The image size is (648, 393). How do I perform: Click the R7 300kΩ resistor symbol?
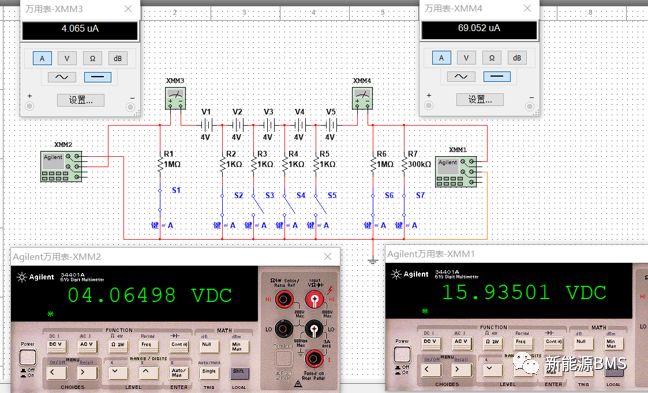(x=405, y=164)
